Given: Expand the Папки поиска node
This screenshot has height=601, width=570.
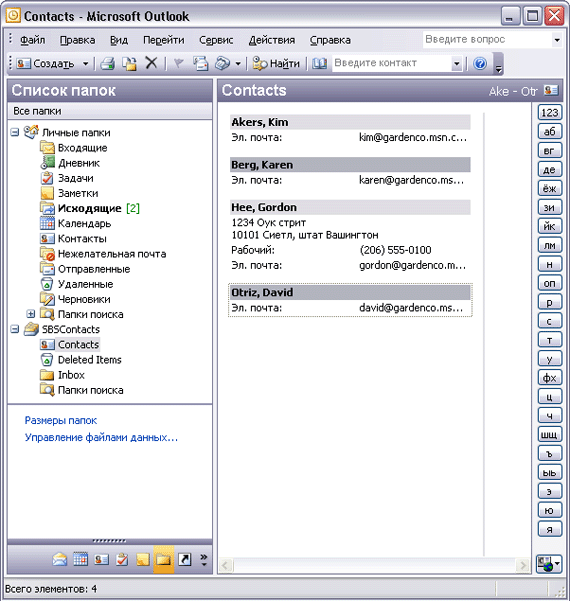Looking at the screenshot, I should point(31,314).
